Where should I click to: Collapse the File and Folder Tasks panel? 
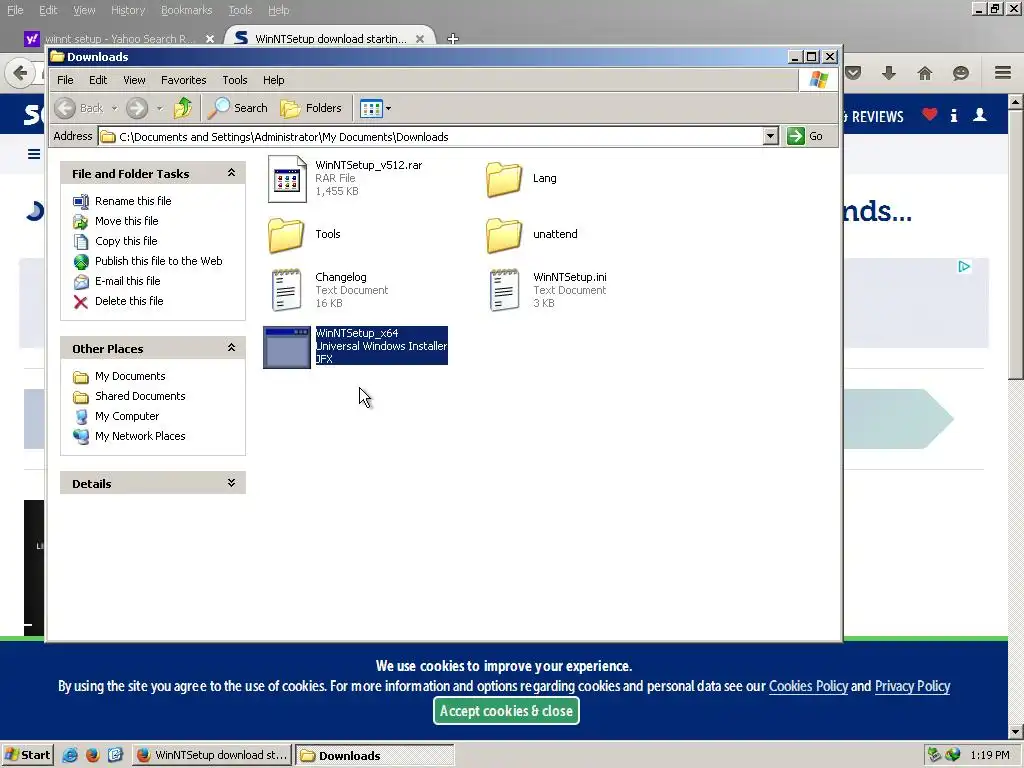(x=231, y=173)
